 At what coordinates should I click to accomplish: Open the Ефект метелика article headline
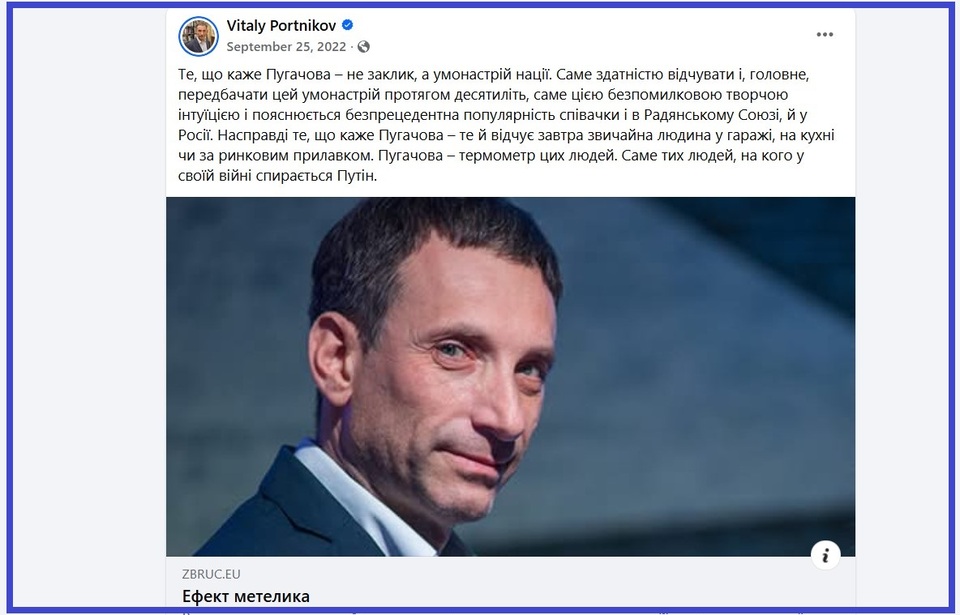(246, 596)
